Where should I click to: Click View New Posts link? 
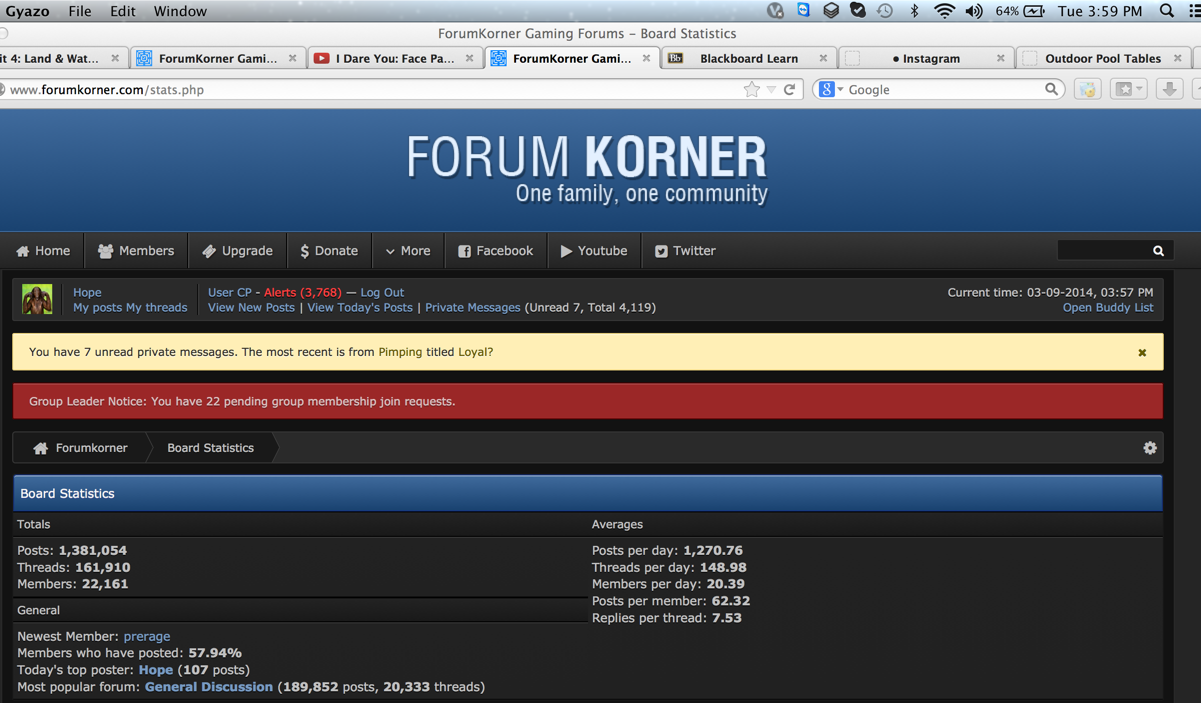(251, 307)
